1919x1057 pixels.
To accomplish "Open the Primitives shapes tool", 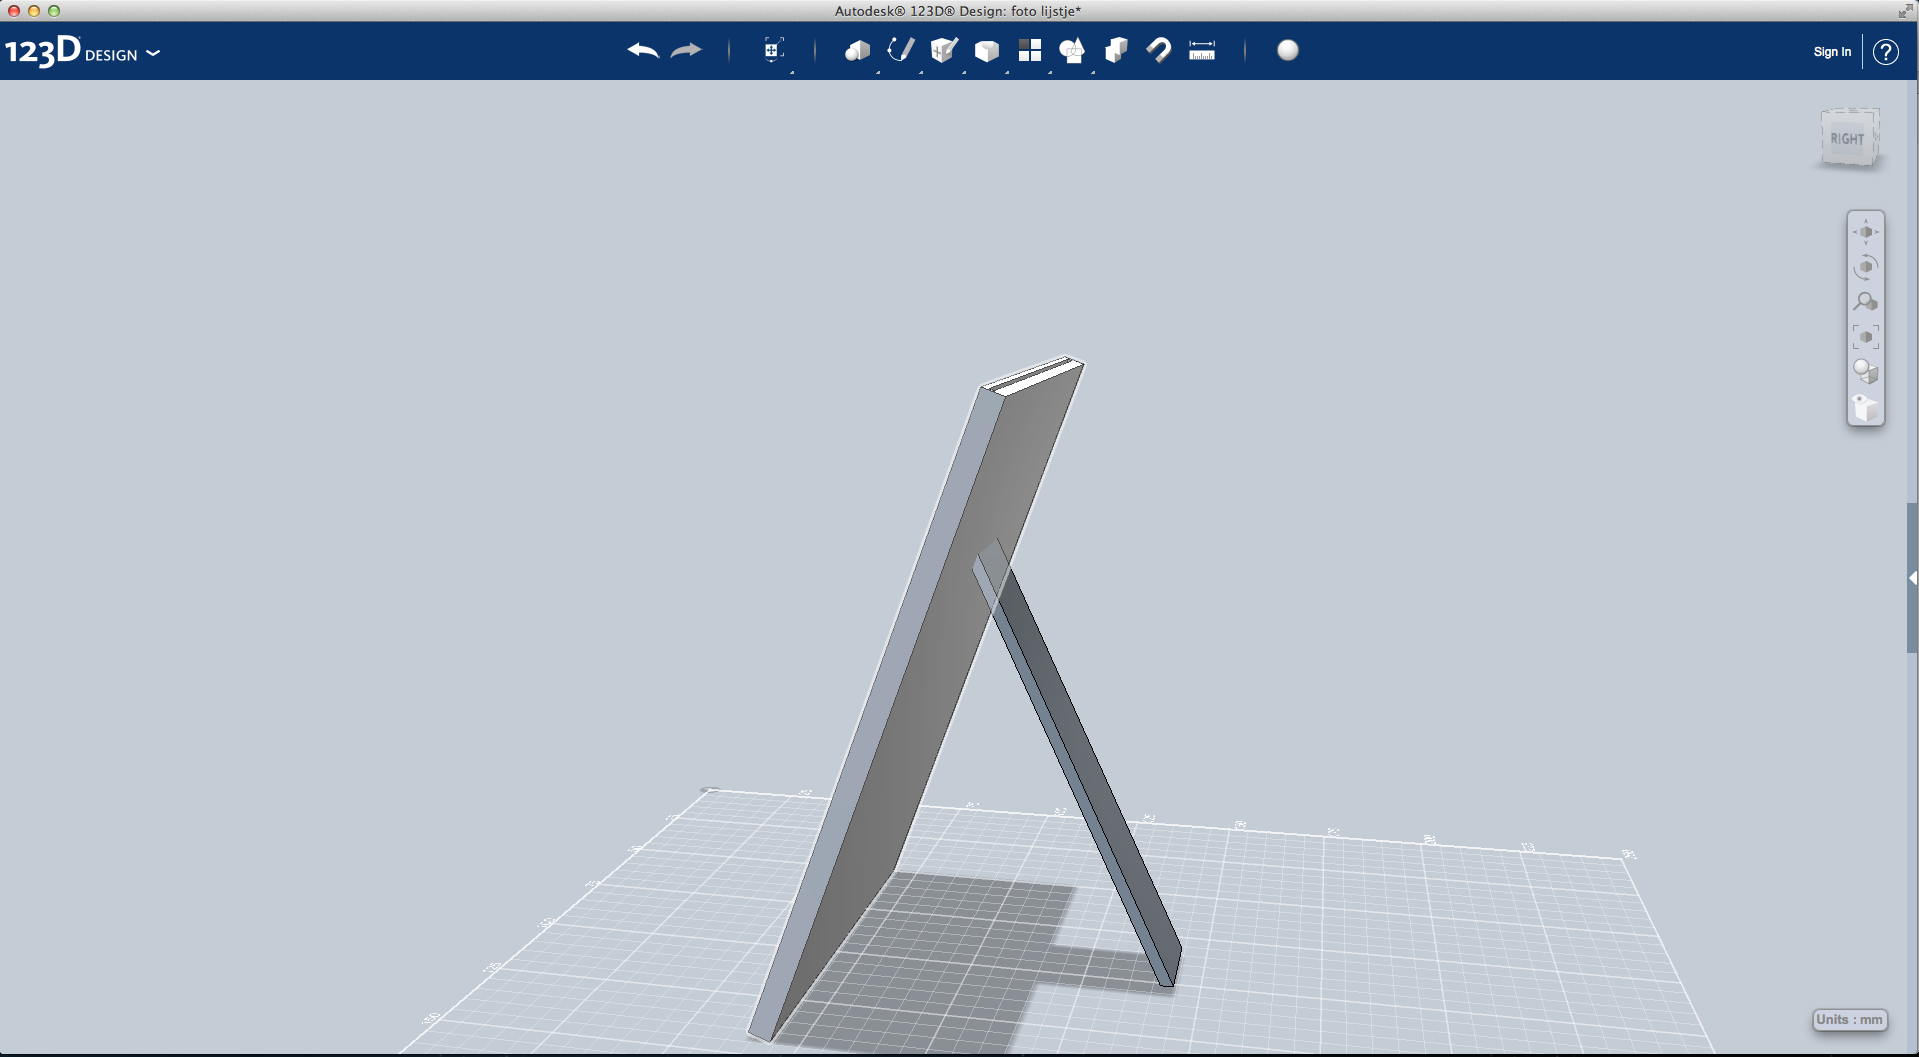I will [x=857, y=51].
